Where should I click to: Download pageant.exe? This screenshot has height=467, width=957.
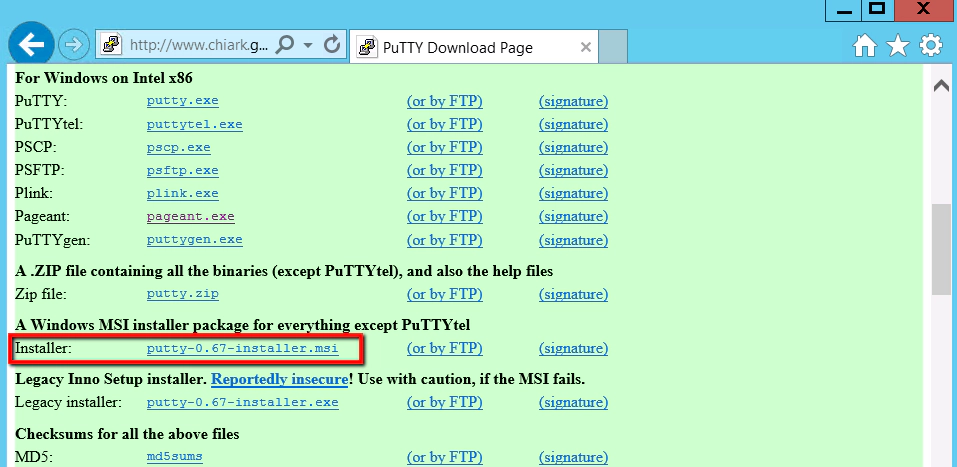click(190, 217)
